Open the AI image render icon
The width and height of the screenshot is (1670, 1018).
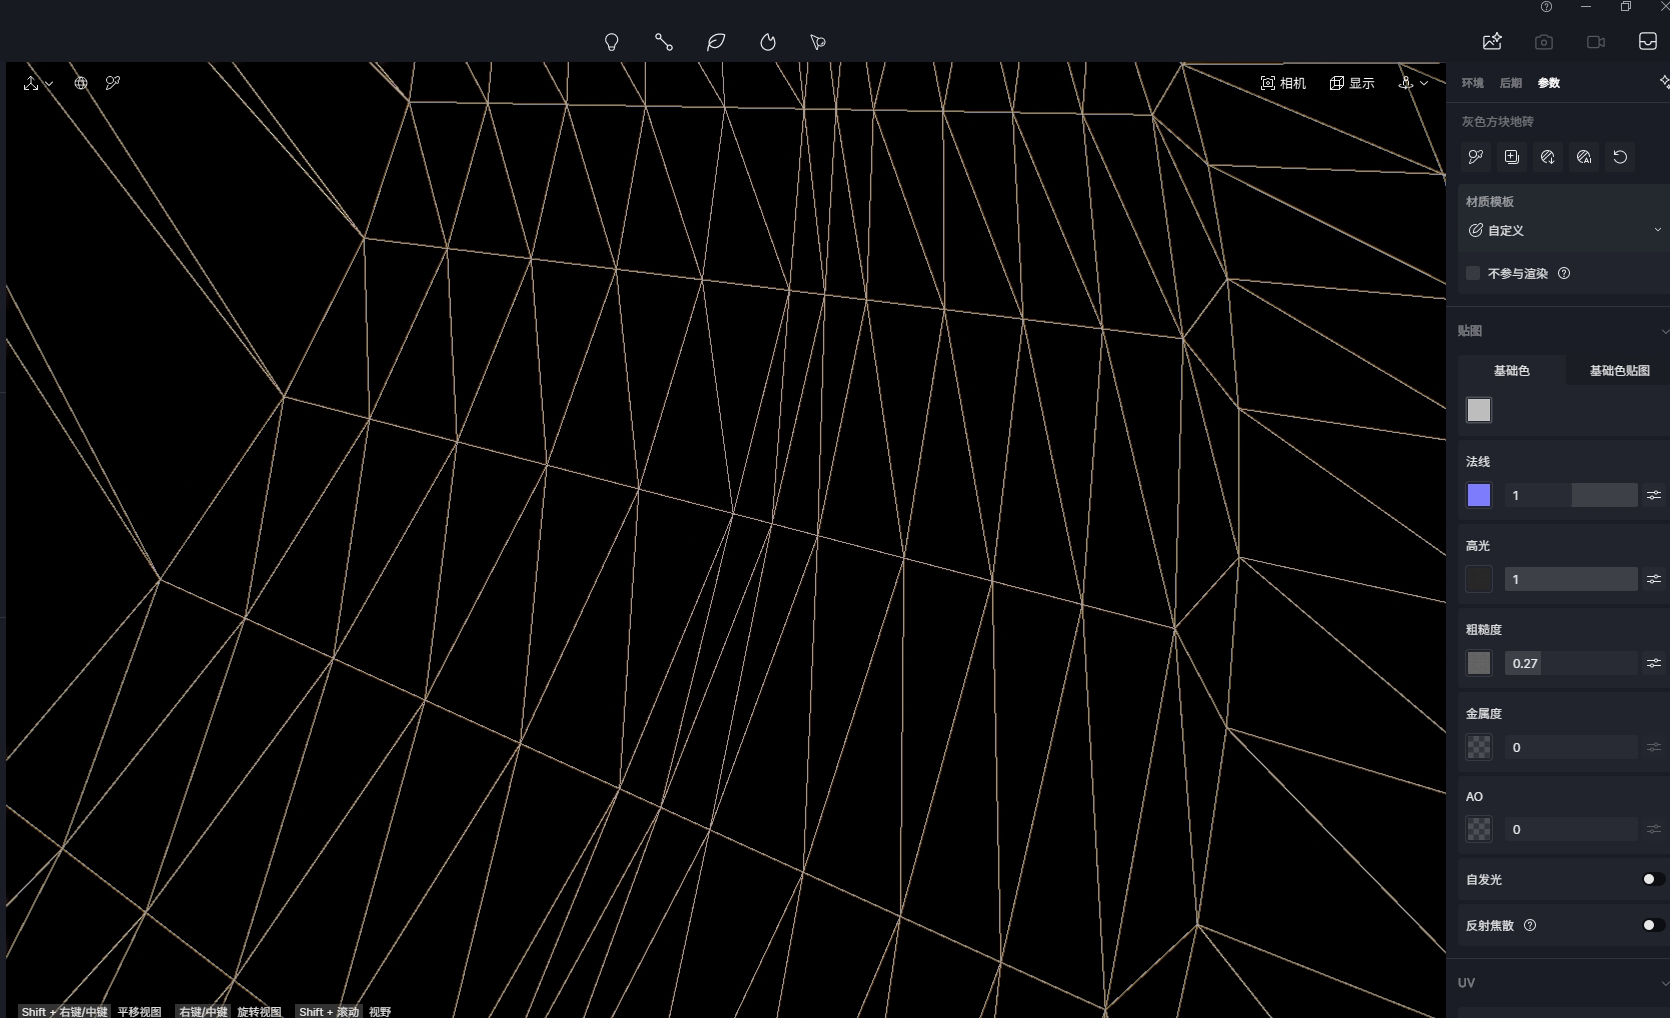(x=1492, y=41)
